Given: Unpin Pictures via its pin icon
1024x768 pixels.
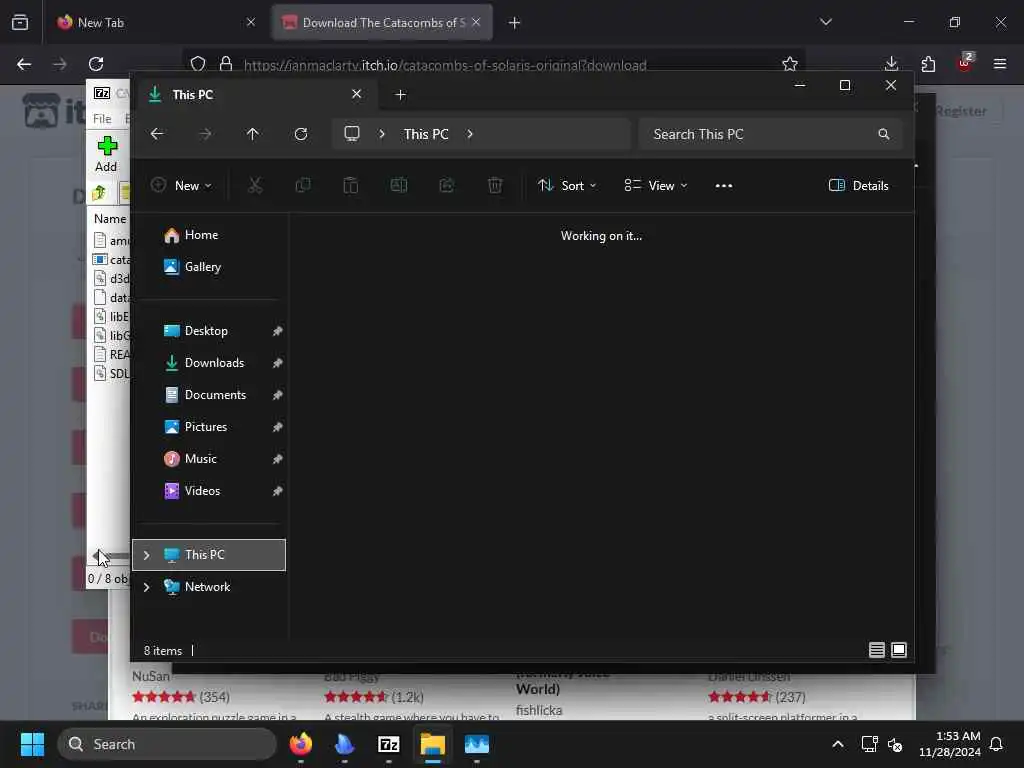Looking at the screenshot, I should (278, 427).
